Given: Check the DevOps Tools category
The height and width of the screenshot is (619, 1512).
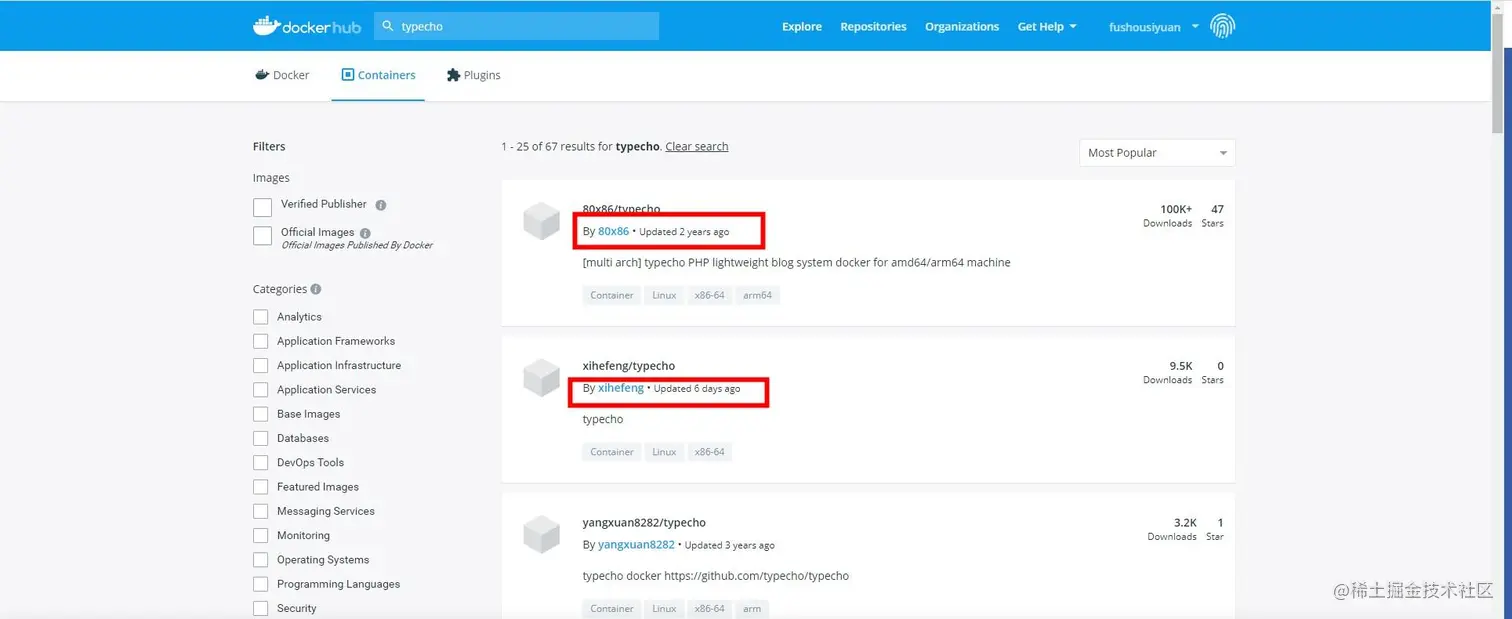Looking at the screenshot, I should tap(261, 463).
